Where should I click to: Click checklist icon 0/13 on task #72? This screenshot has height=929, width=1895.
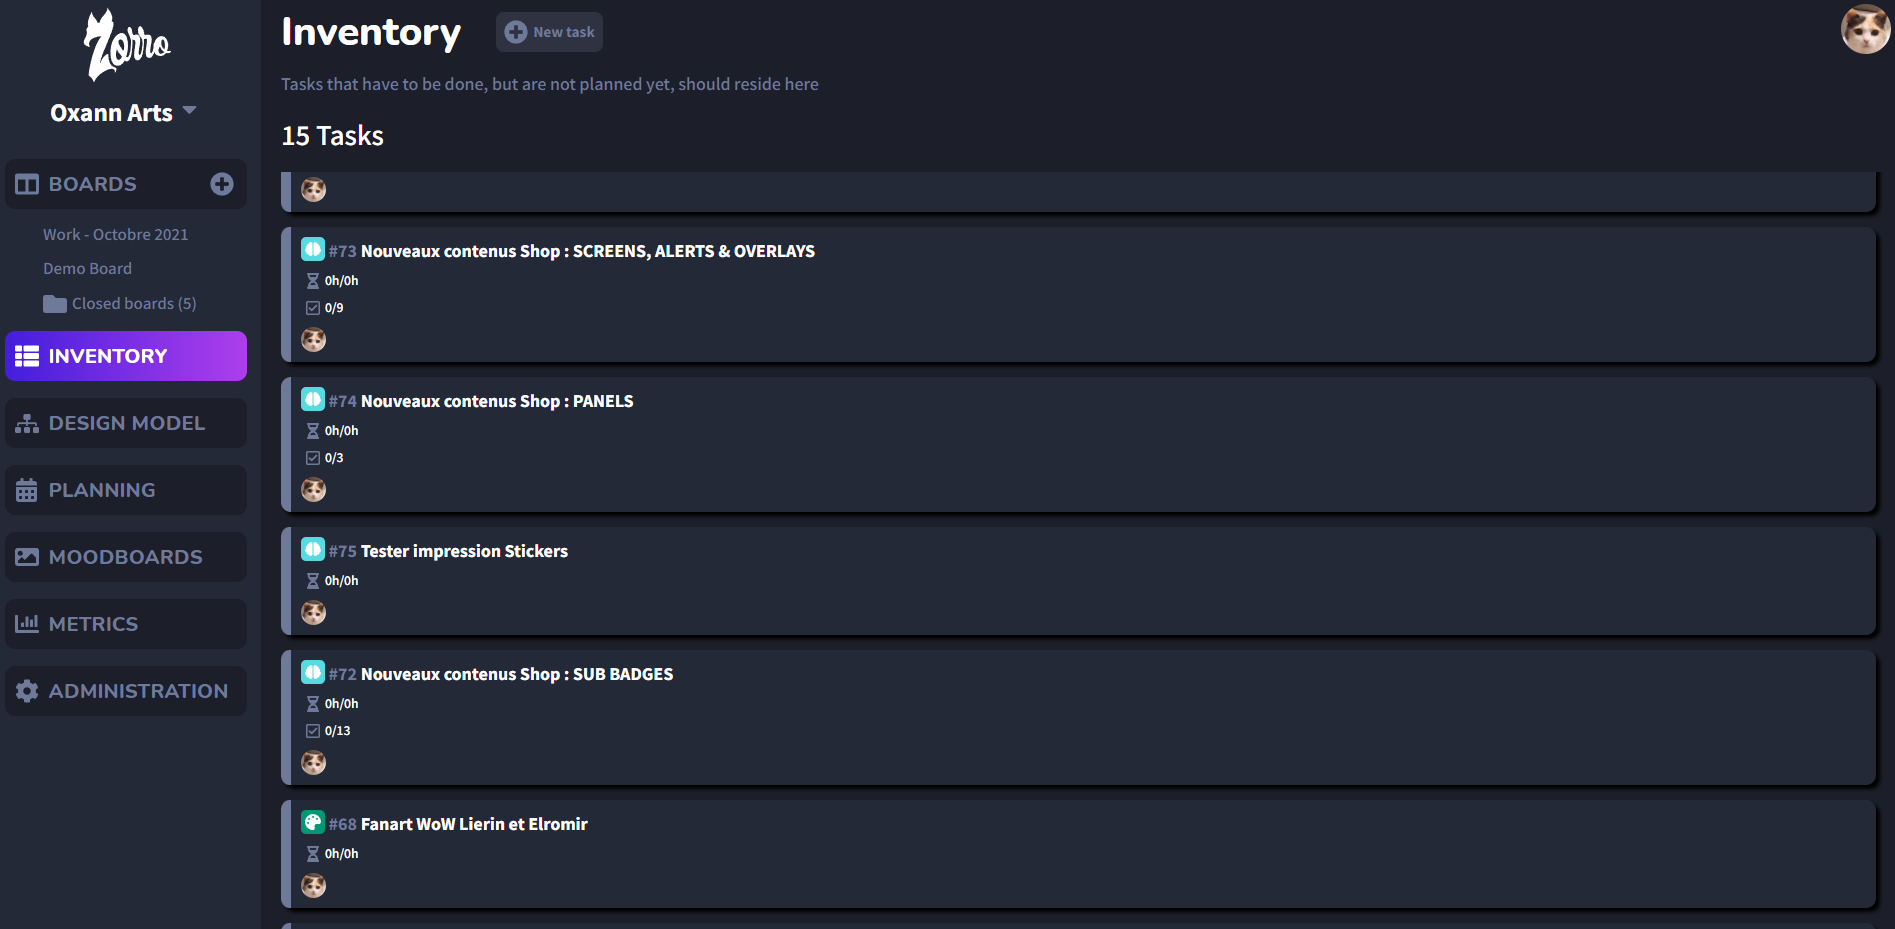(313, 731)
